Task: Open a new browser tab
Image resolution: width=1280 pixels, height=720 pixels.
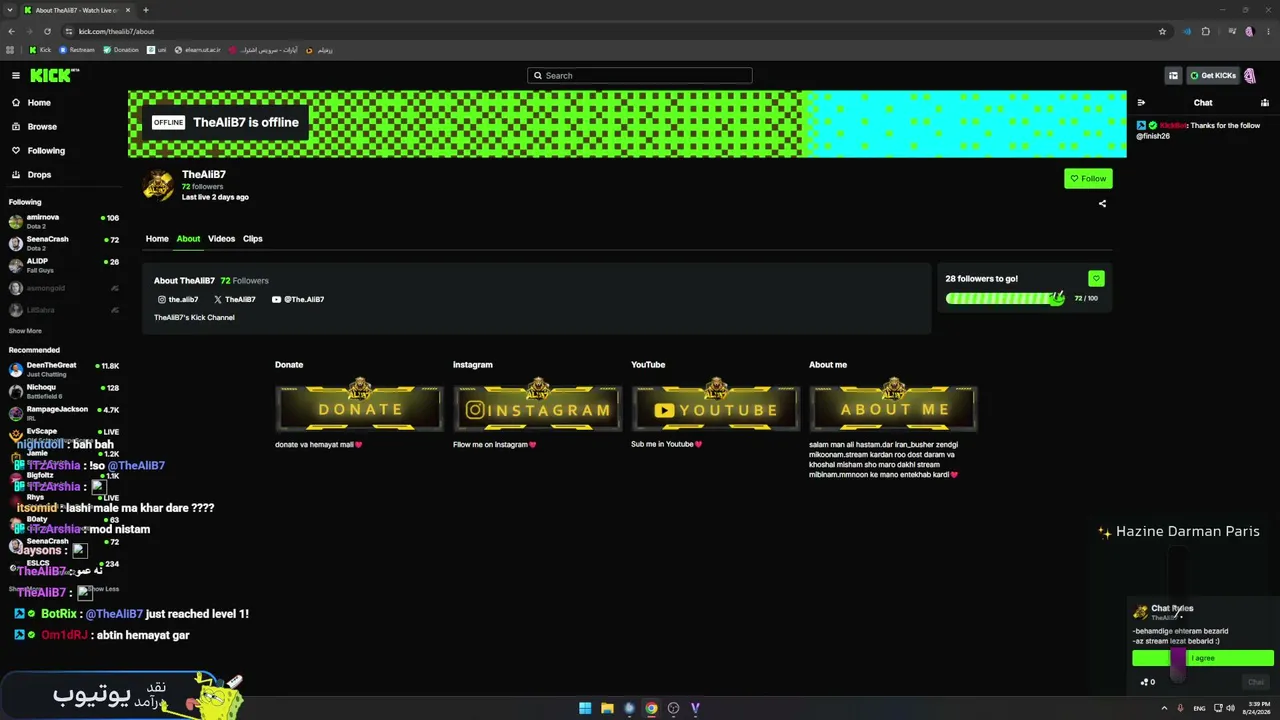Action: pyautogui.click(x=145, y=10)
